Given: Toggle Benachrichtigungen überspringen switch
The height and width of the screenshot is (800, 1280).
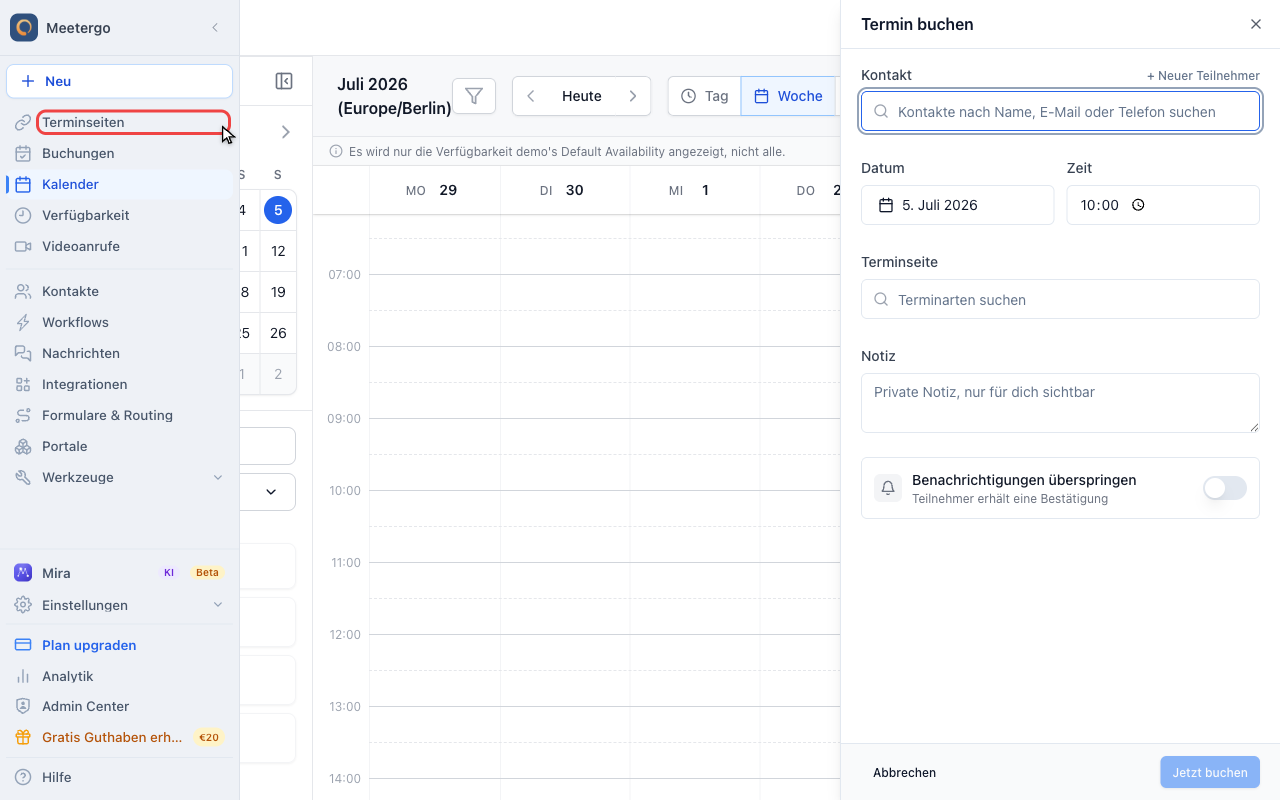Looking at the screenshot, I should click(x=1225, y=488).
